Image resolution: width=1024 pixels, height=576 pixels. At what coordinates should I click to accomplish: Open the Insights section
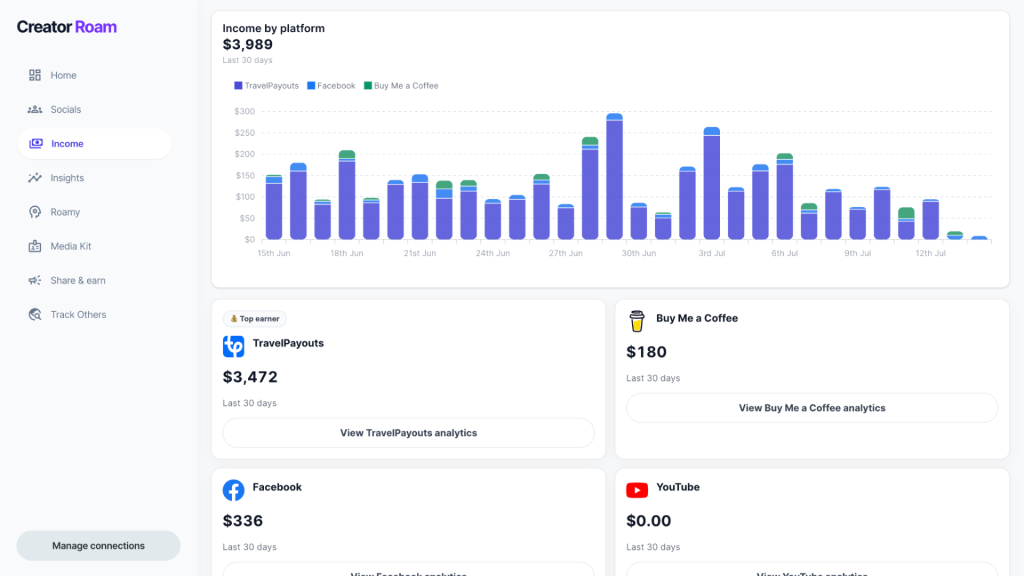[95, 178]
